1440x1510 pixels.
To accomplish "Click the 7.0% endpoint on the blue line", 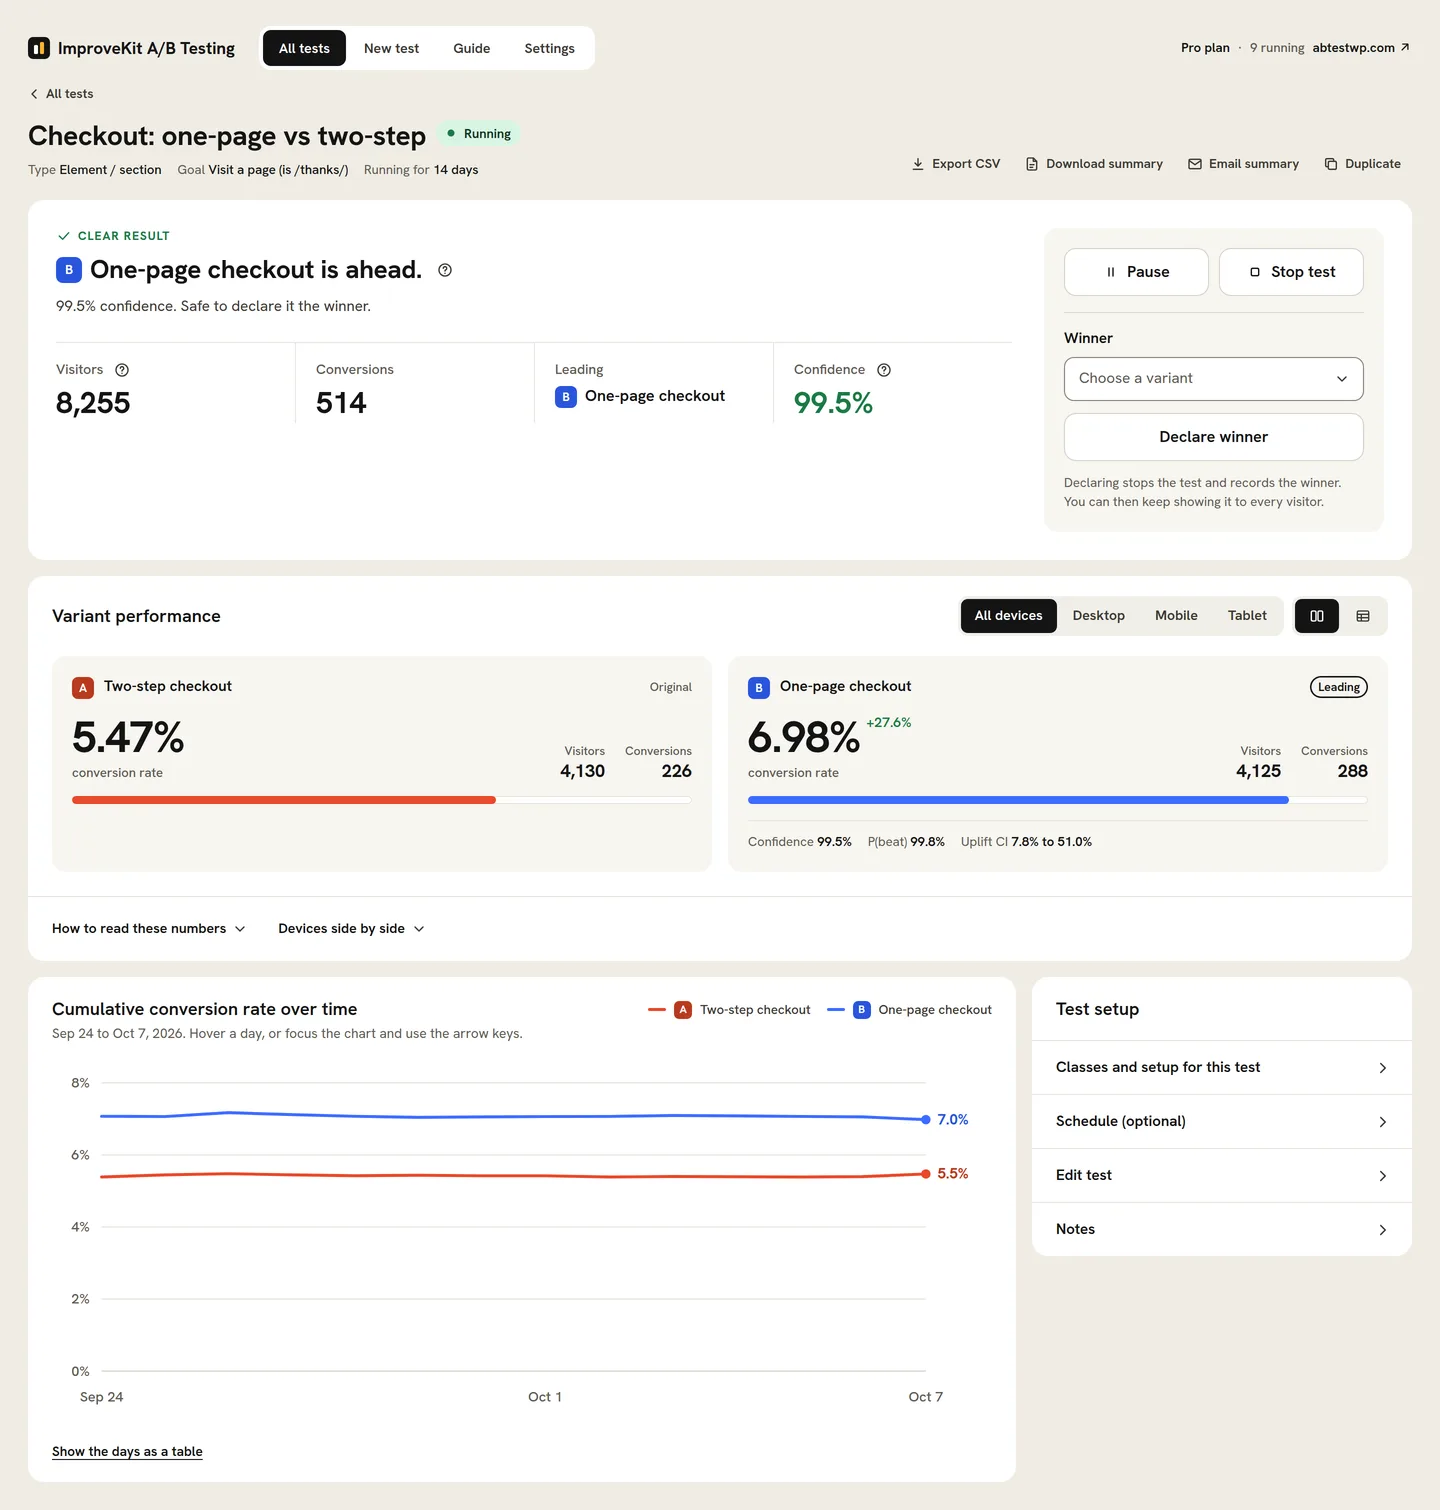I will tap(926, 1120).
